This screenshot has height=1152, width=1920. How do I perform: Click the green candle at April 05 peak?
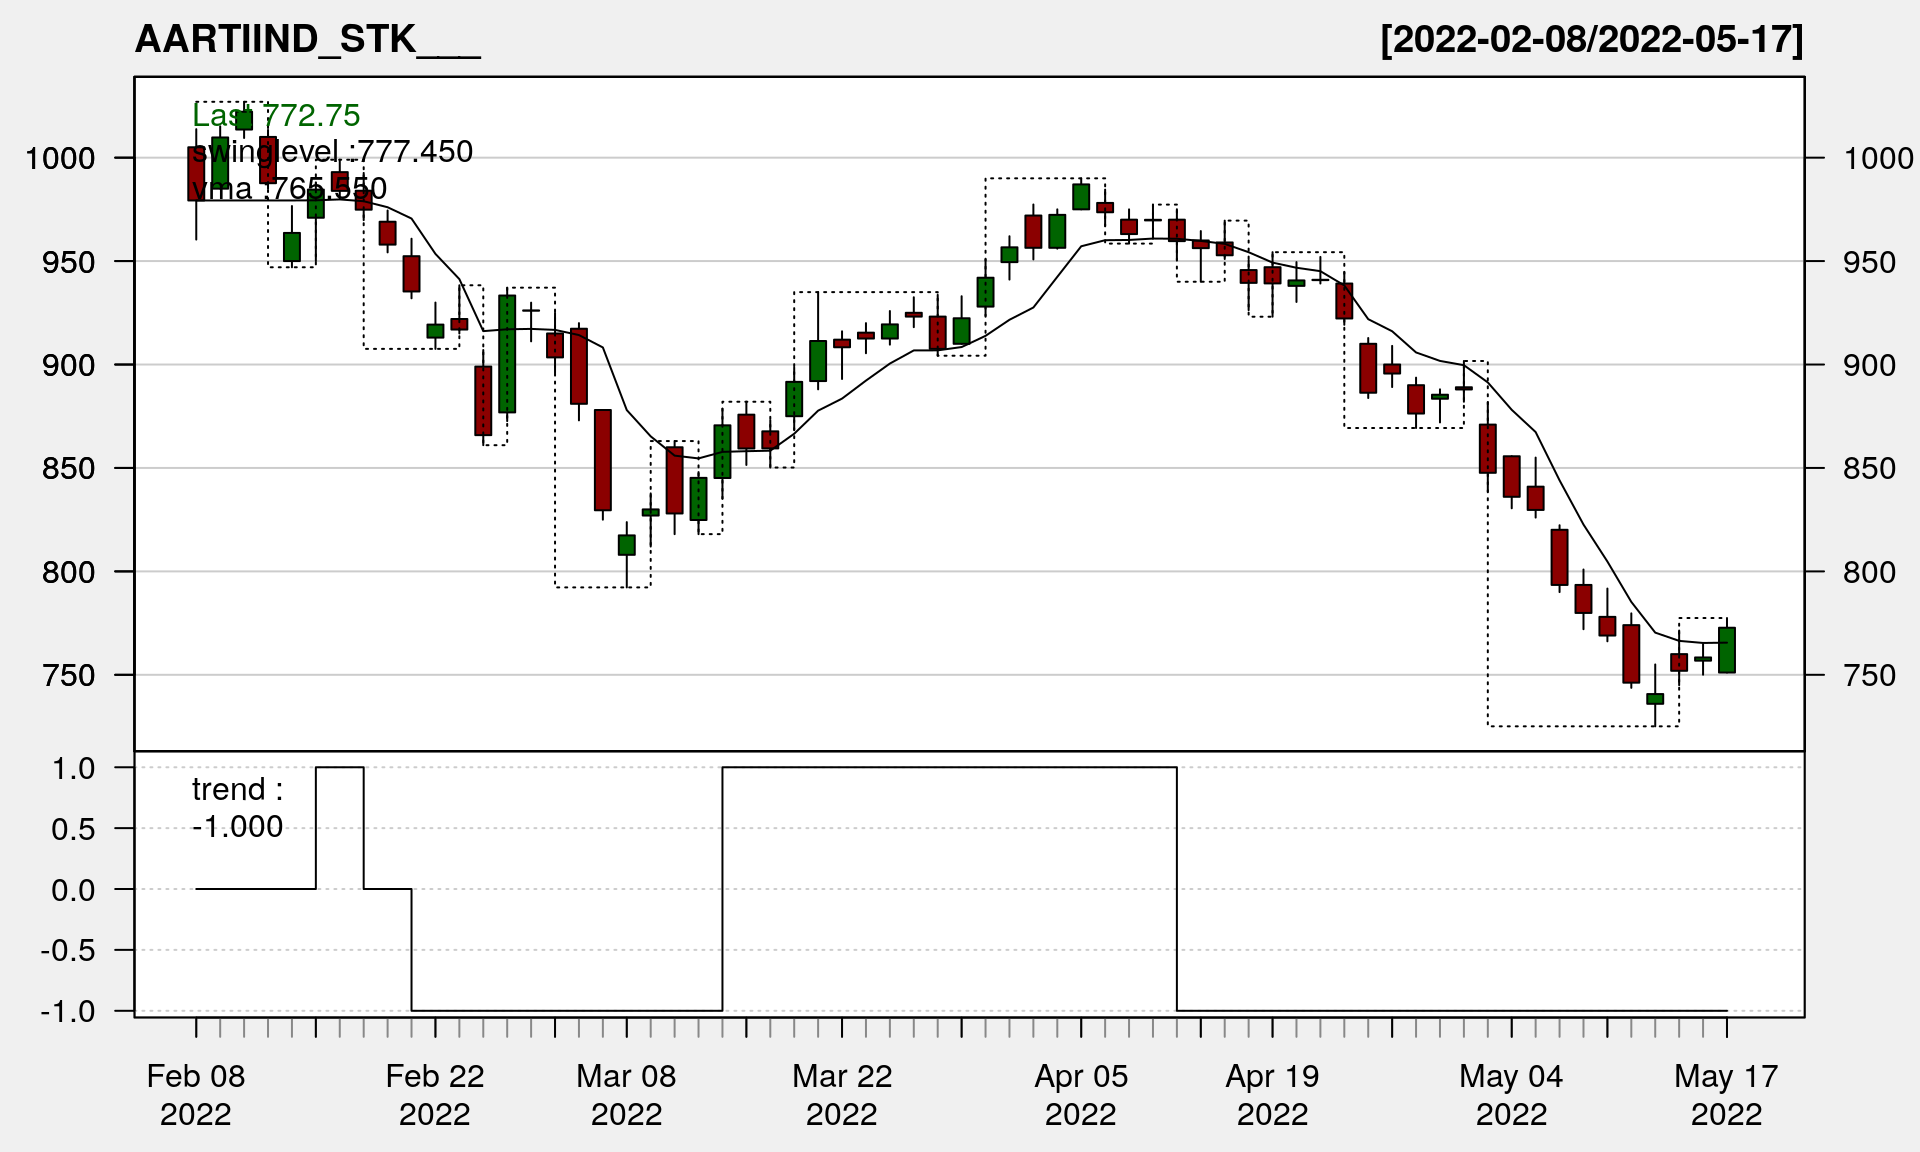coord(1081,196)
